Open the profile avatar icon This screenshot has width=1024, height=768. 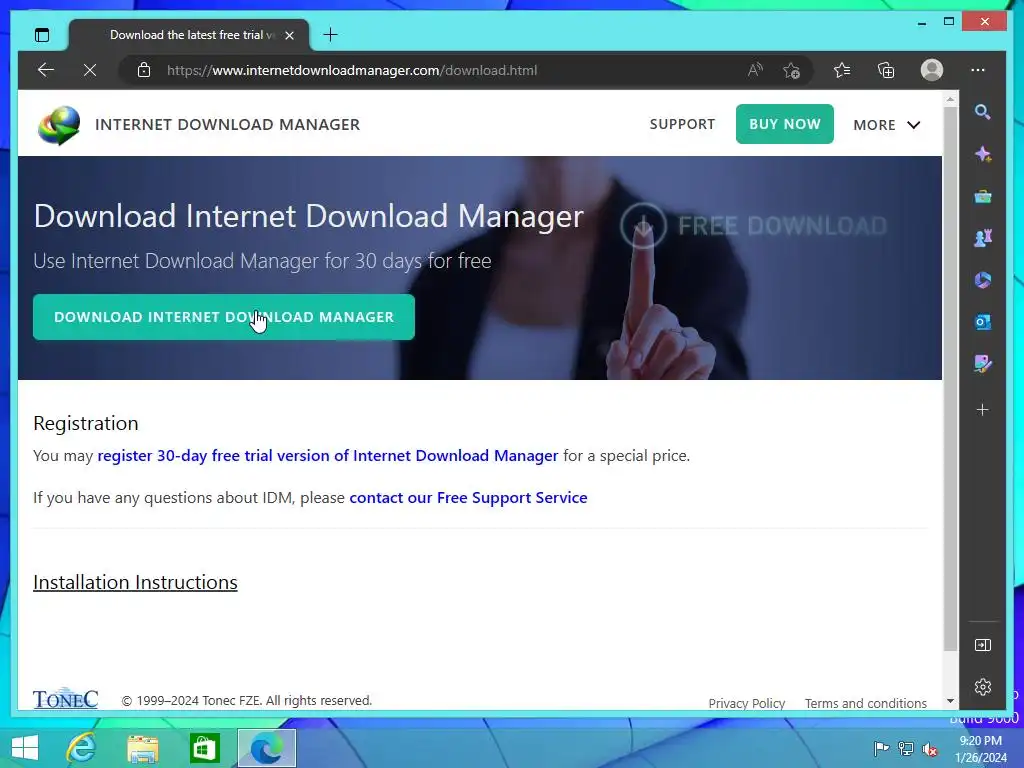click(x=932, y=70)
